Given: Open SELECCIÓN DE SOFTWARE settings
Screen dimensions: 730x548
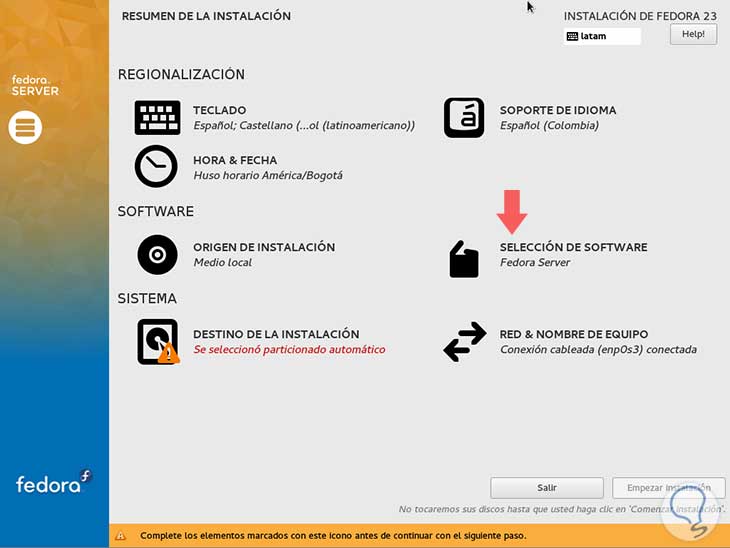Looking at the screenshot, I should click(x=574, y=247).
